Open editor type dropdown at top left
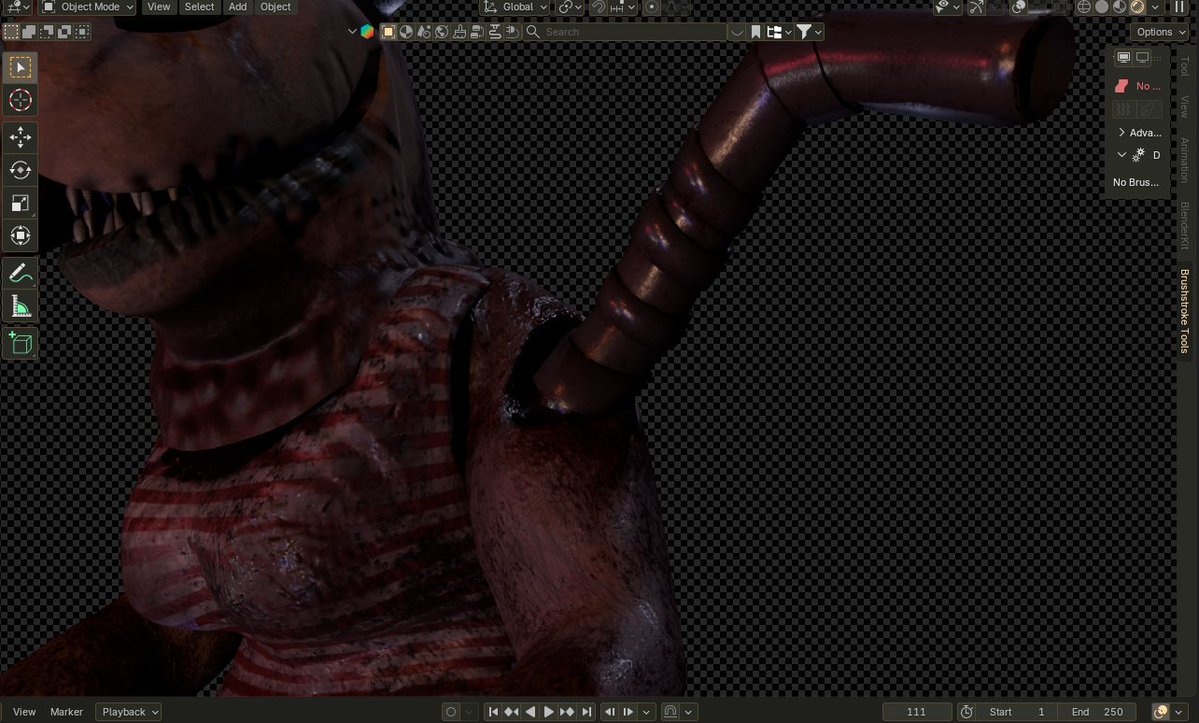Screen dimensions: 1199x723 point(16,7)
